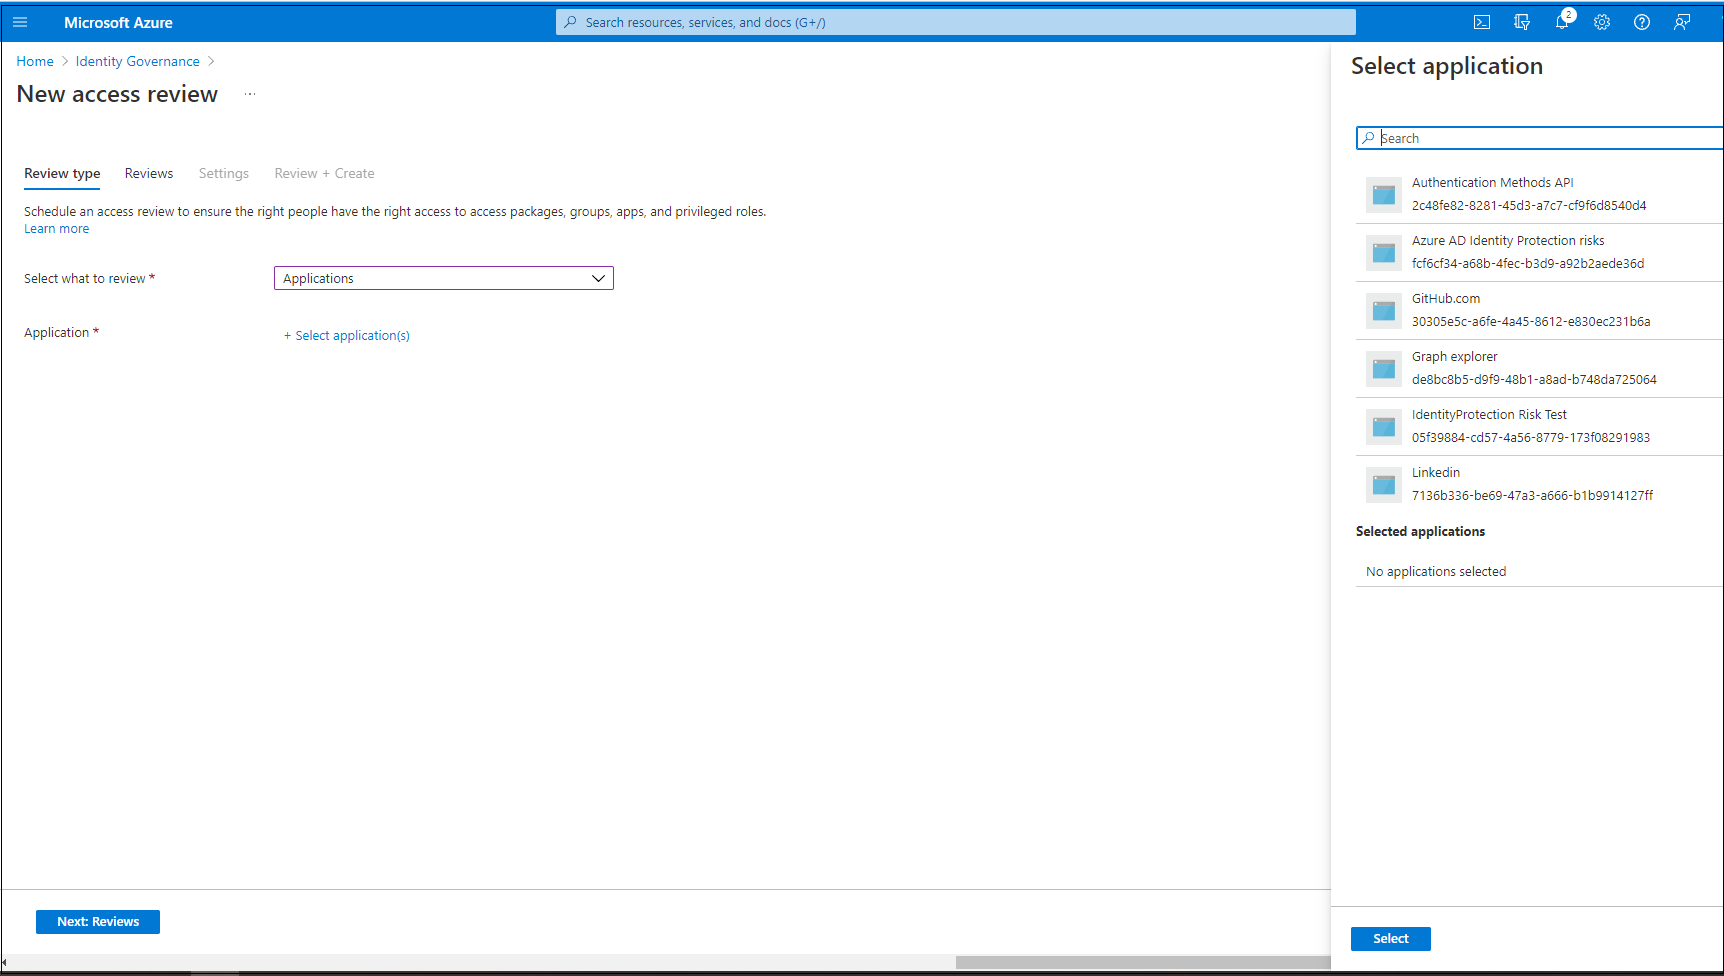Image resolution: width=1724 pixels, height=976 pixels.
Task: Click the magnifier icon in the application search box
Action: pos(1369,138)
